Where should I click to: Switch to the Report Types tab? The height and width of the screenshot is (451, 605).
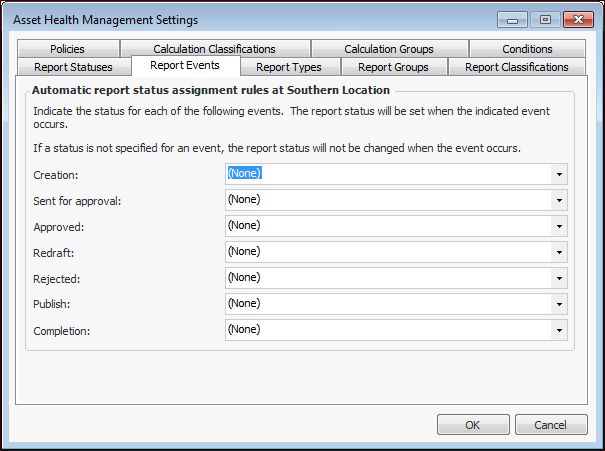pos(287,67)
